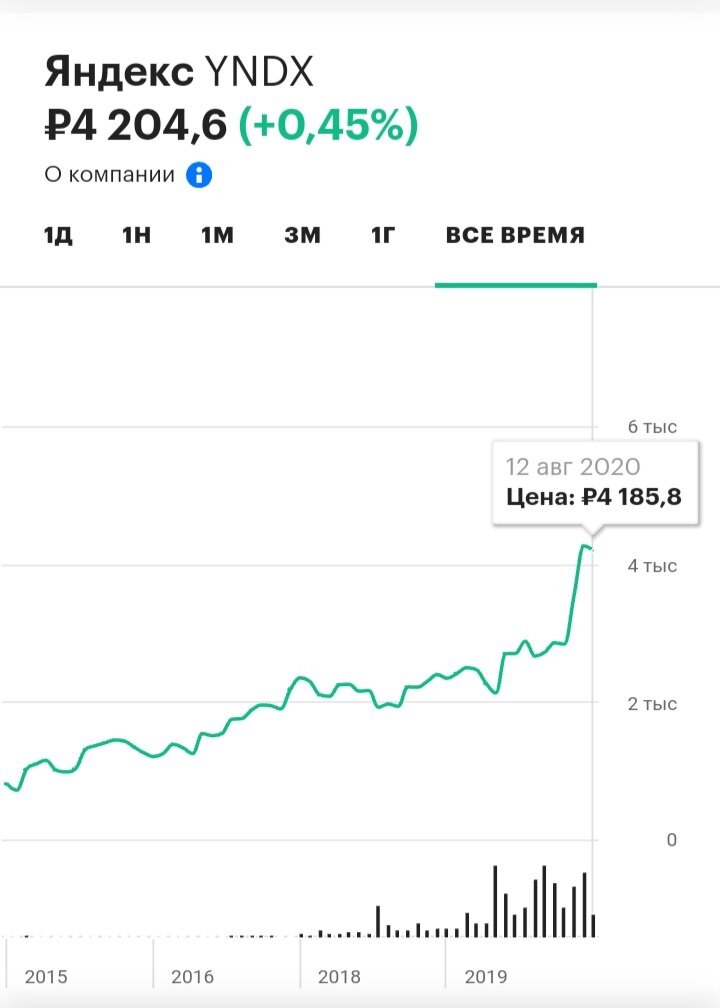Screen dimensions: 720x1008
Task: Open the О компании link
Action: [x=109, y=174]
